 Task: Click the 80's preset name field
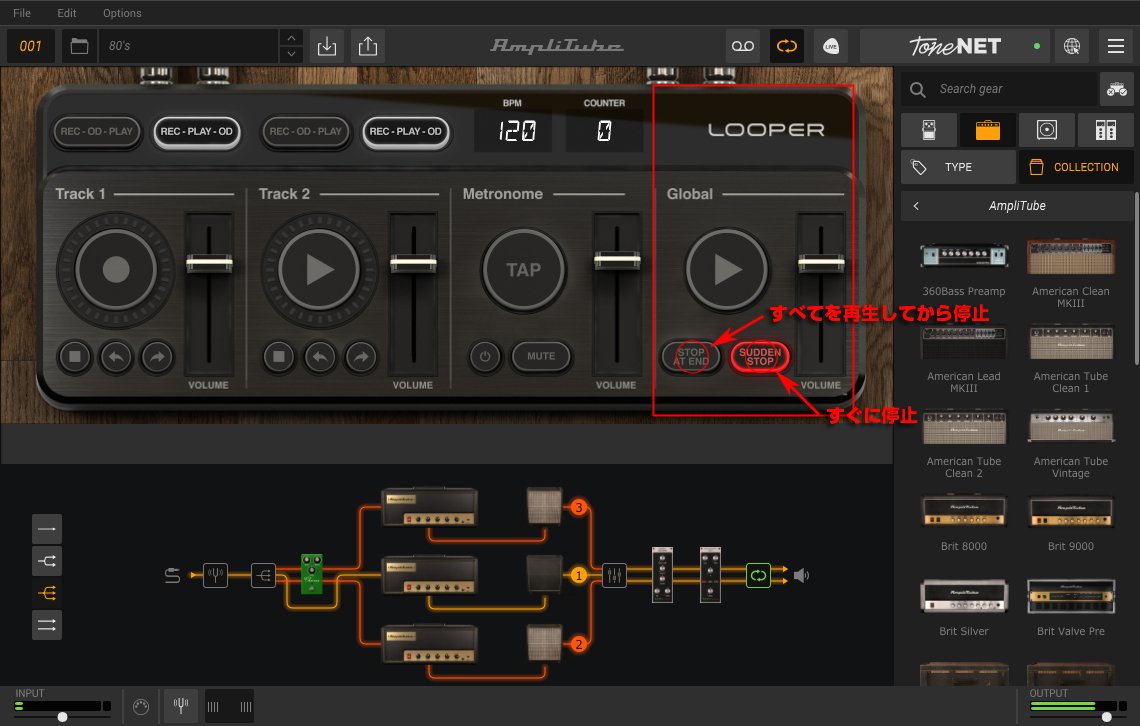point(189,47)
